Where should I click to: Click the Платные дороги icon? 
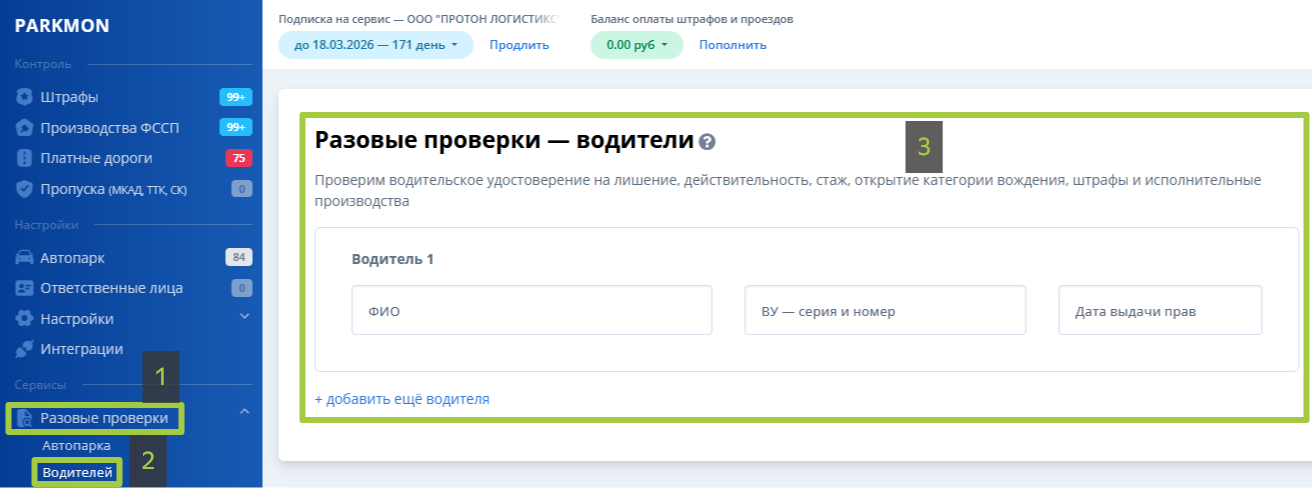point(25,158)
